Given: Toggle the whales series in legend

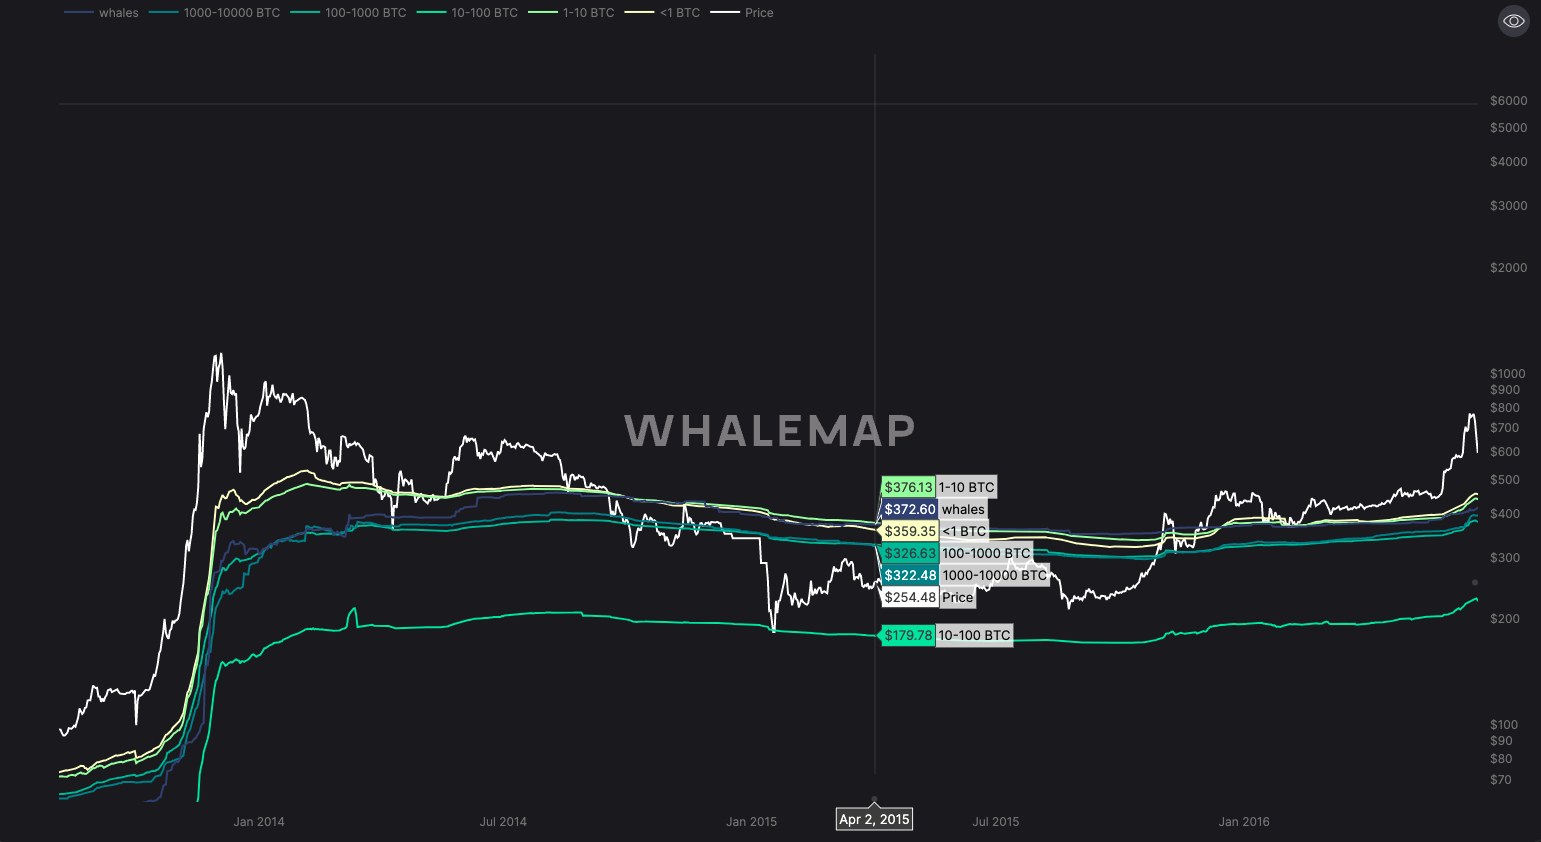Looking at the screenshot, I should (x=102, y=13).
